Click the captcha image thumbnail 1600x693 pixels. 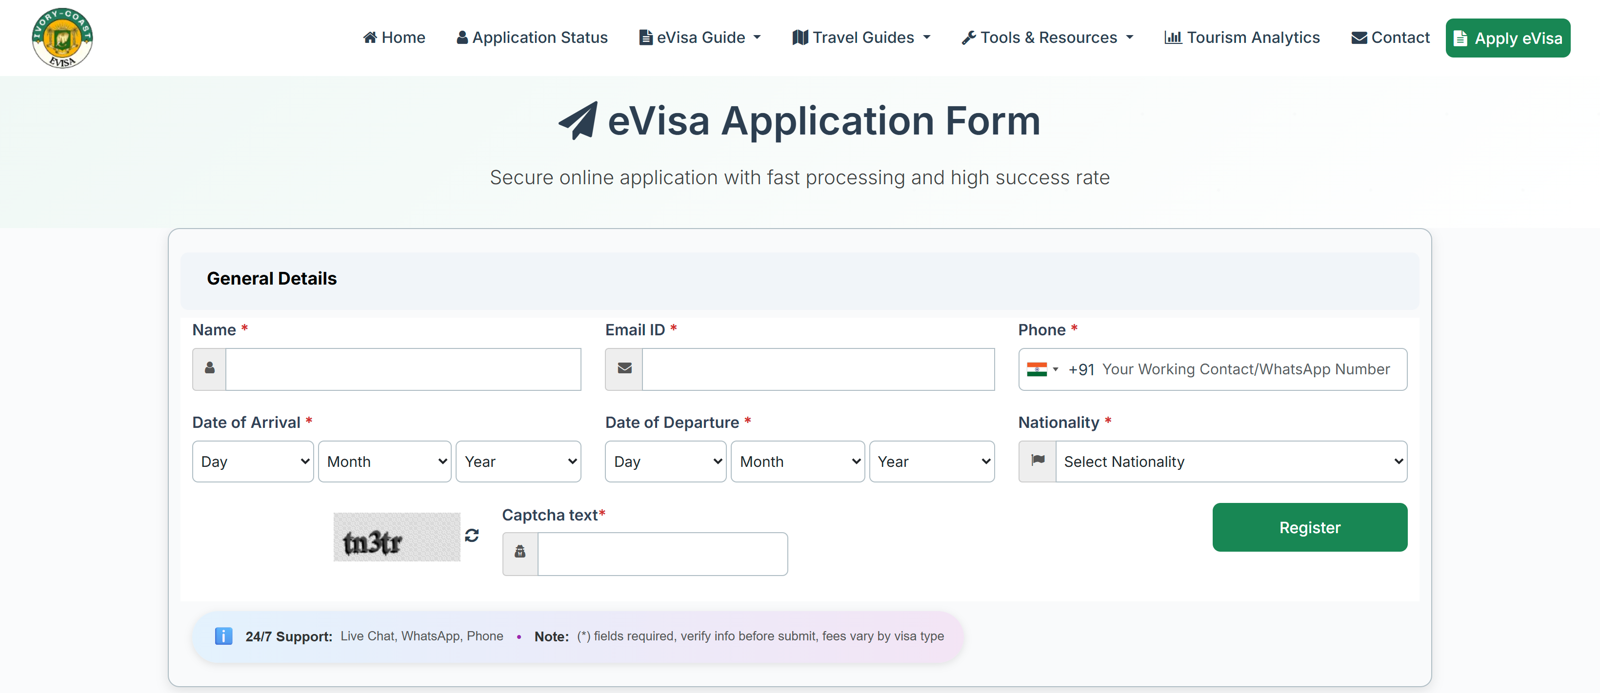pyautogui.click(x=396, y=537)
